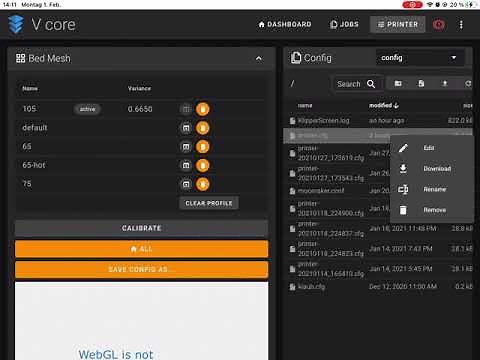
Task: Open the three-dot overflow menu
Action: pos(461,24)
